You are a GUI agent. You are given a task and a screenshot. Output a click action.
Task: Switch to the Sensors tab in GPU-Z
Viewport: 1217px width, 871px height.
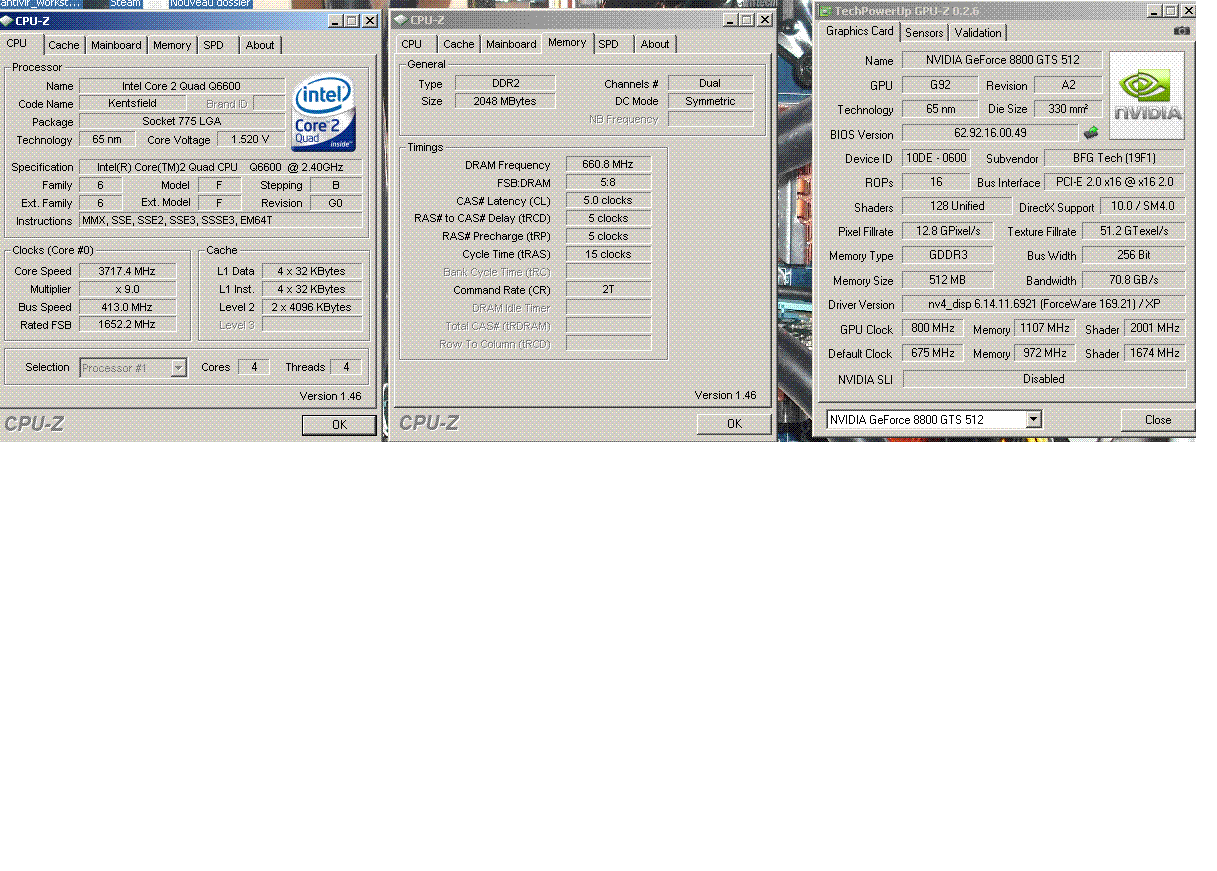click(x=924, y=33)
